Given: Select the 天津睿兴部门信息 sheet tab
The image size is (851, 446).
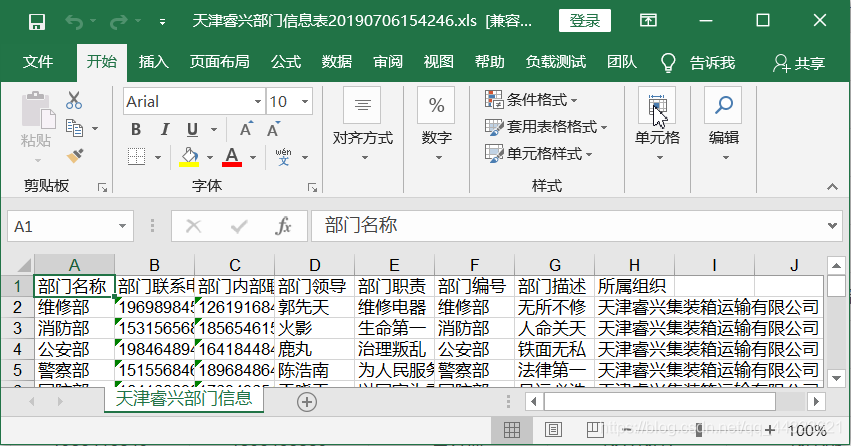Looking at the screenshot, I should [183, 399].
